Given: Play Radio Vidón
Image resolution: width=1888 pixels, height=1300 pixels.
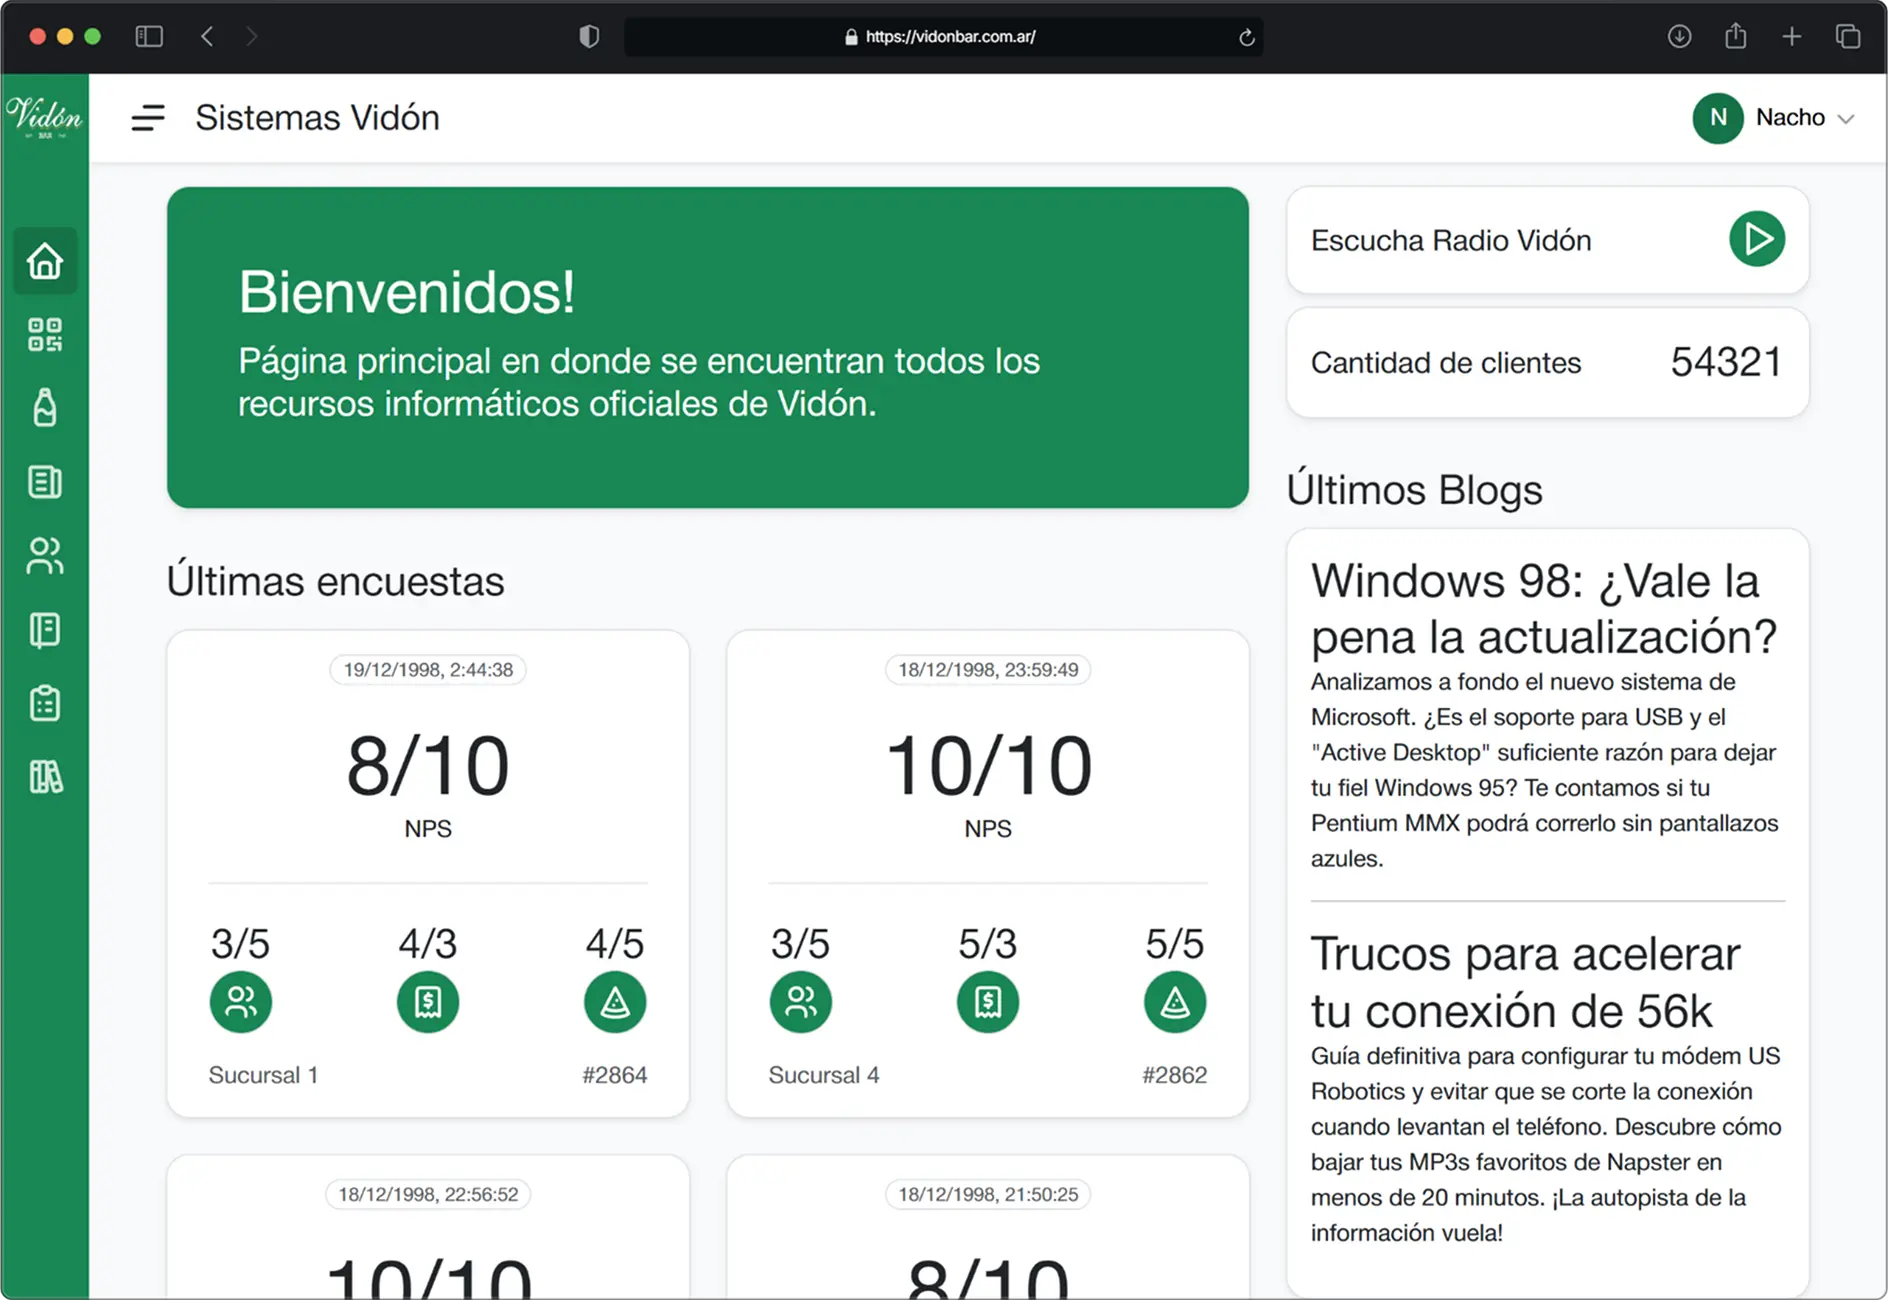Looking at the screenshot, I should point(1757,239).
